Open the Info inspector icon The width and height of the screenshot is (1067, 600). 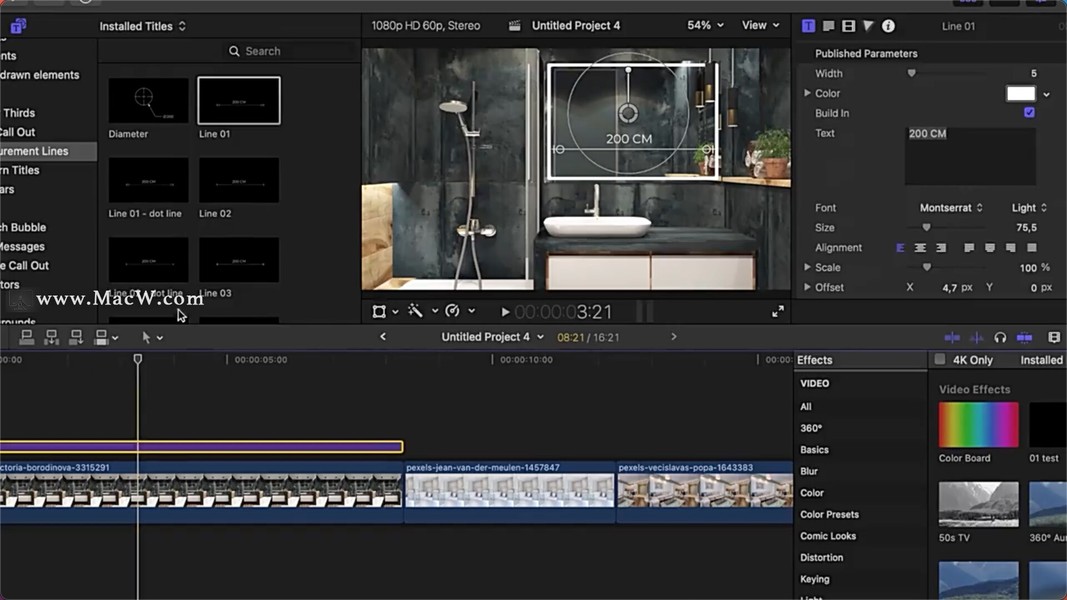[x=888, y=26]
